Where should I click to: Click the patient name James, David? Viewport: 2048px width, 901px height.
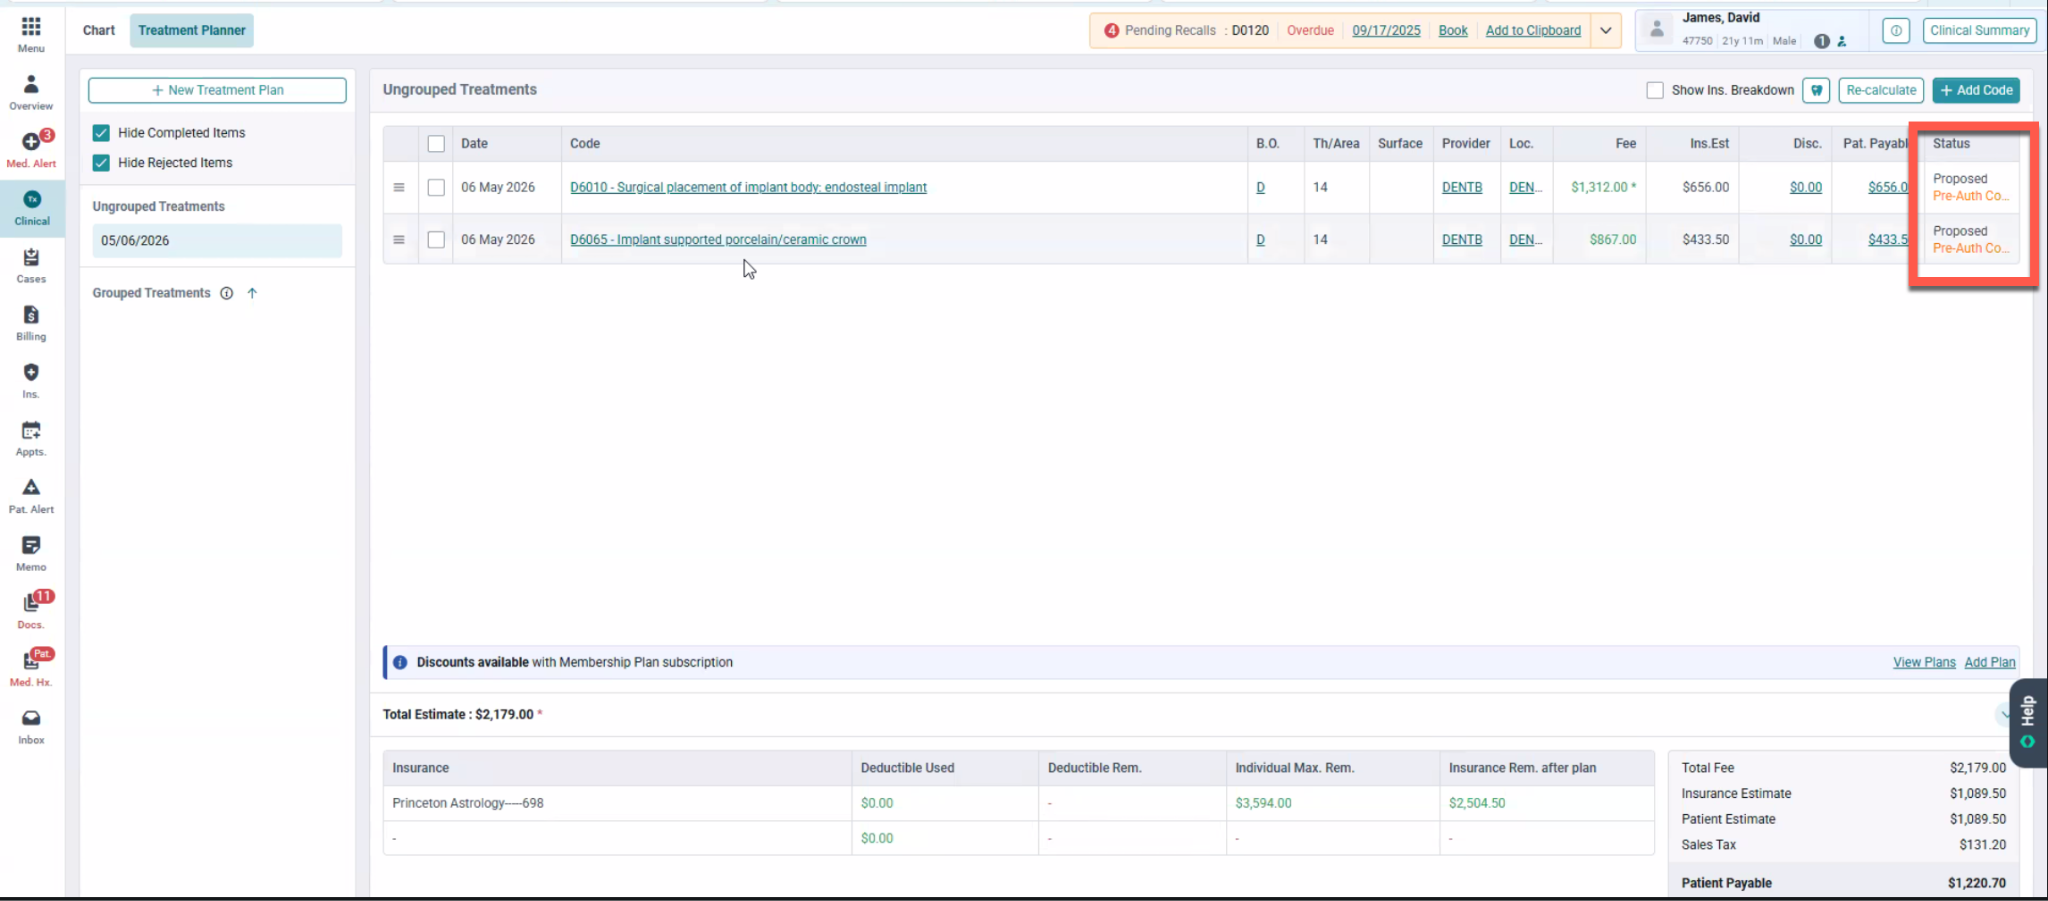pyautogui.click(x=1721, y=18)
